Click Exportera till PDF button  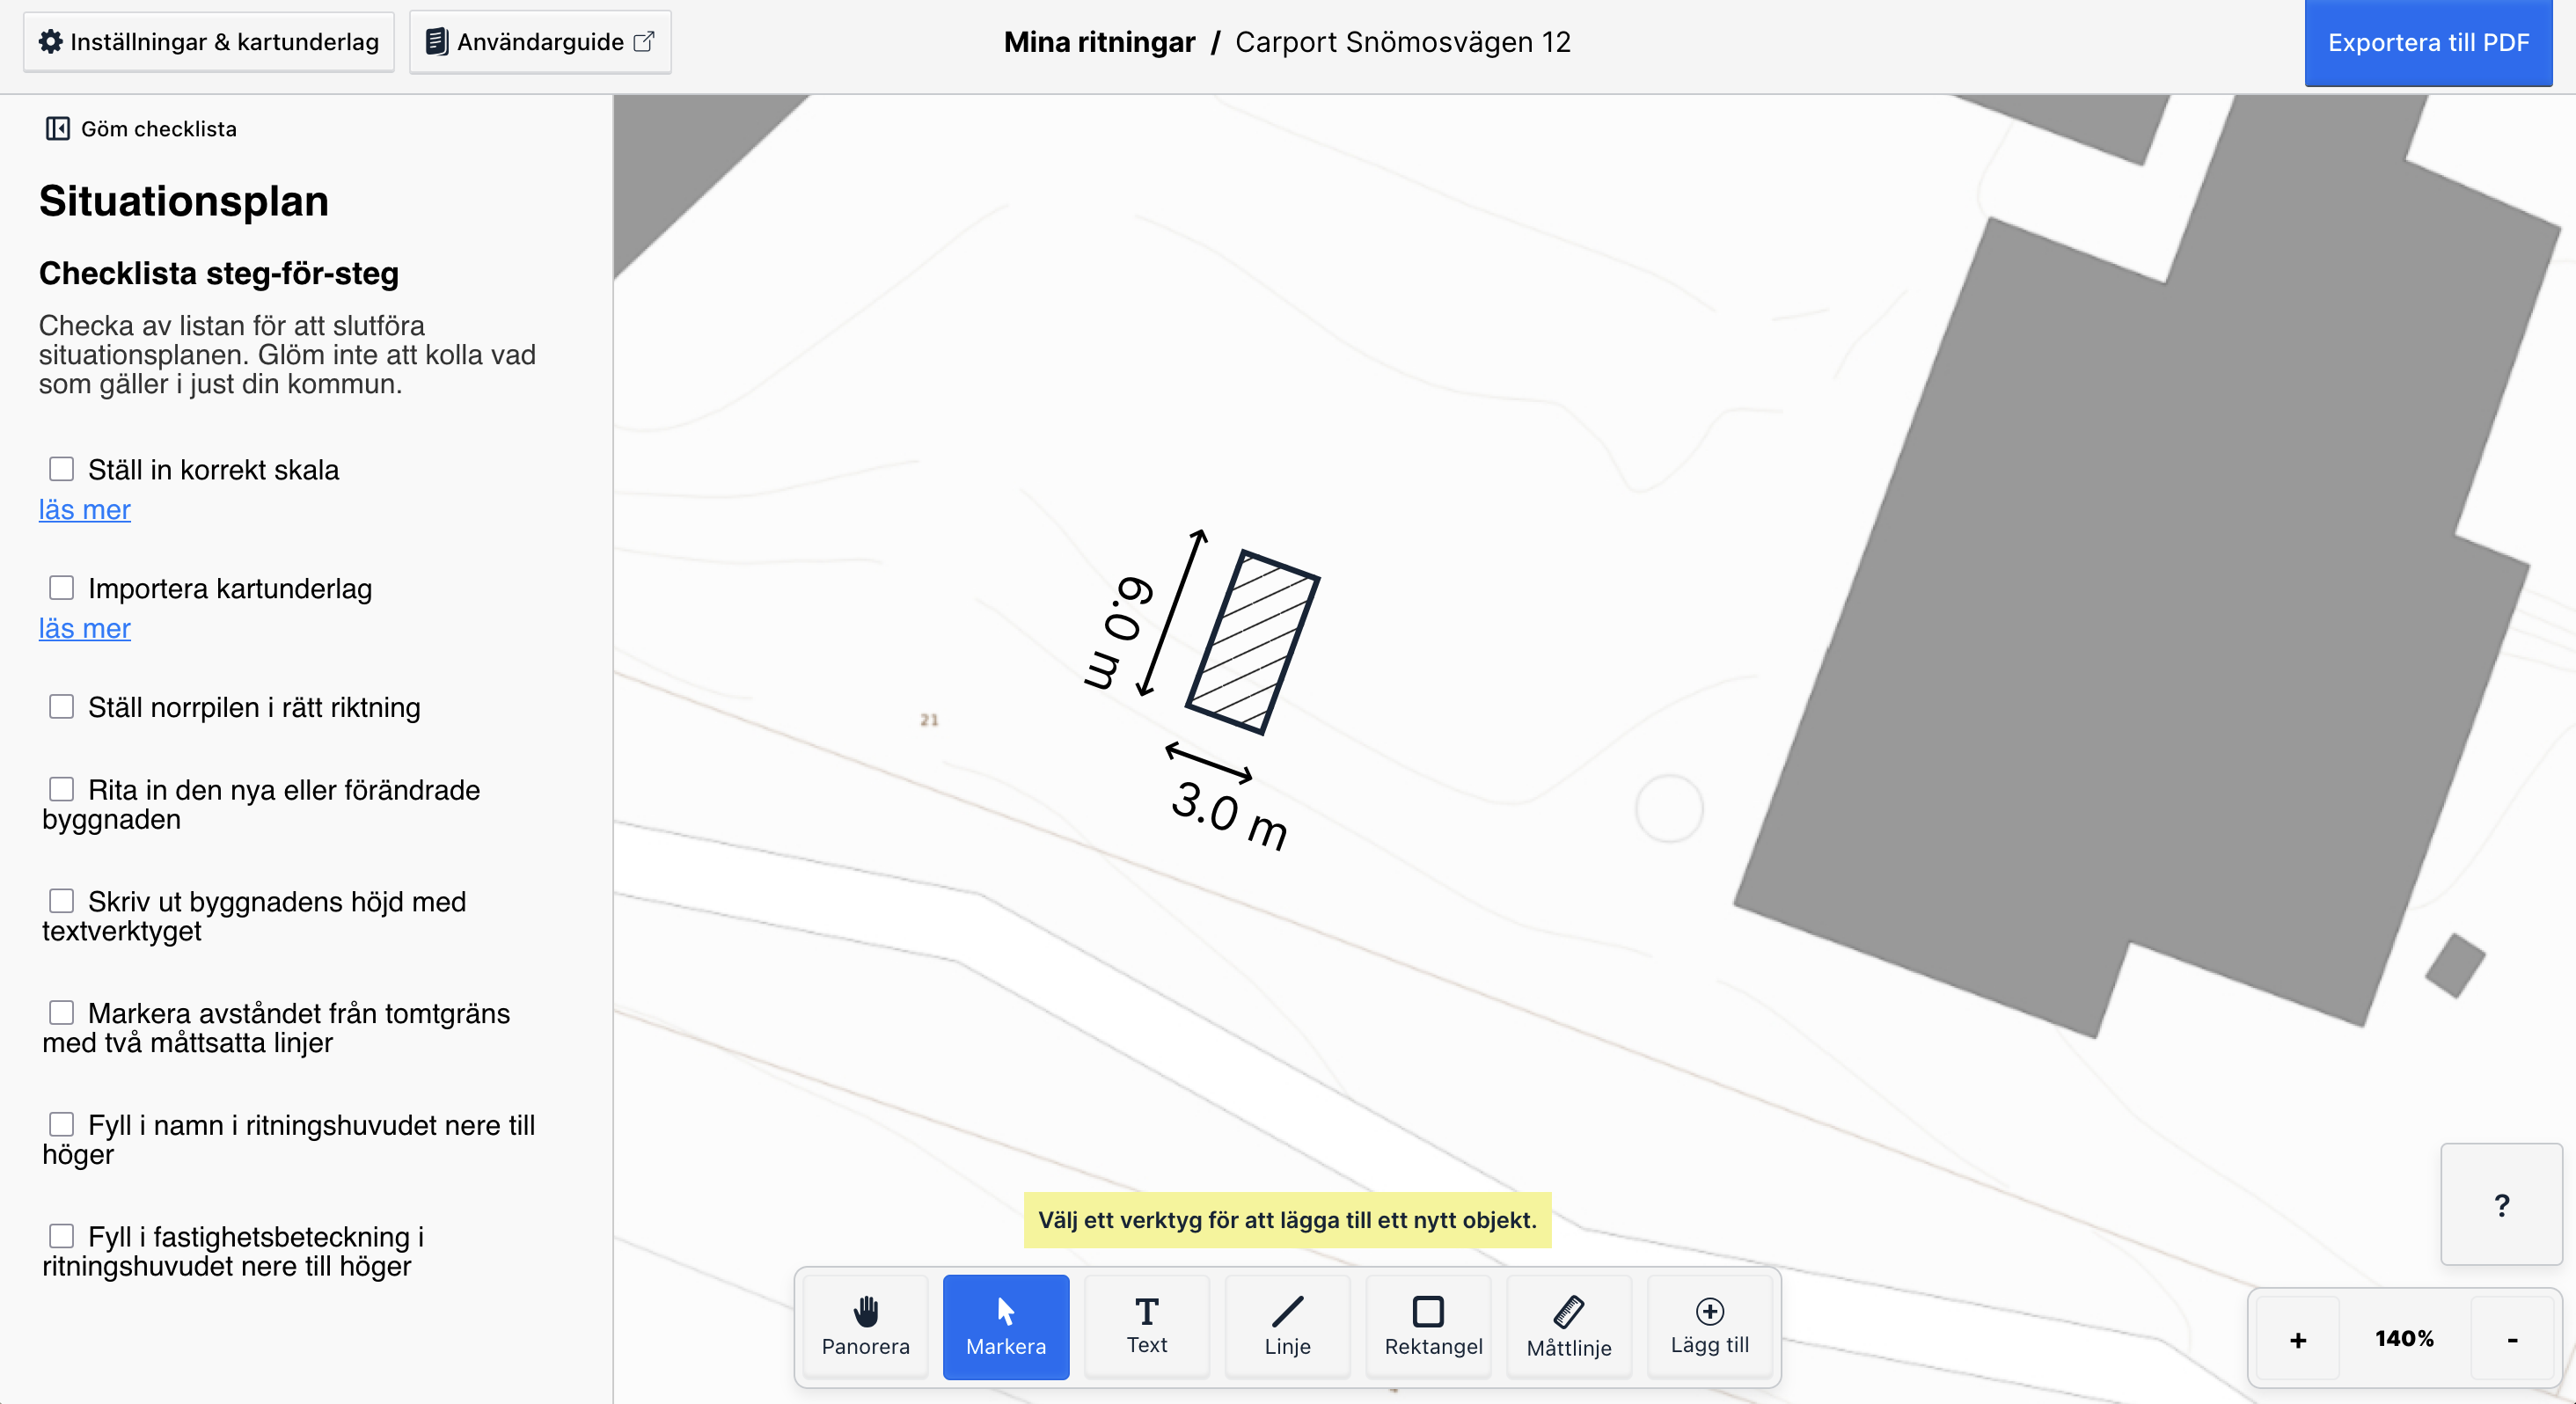pyautogui.click(x=2427, y=43)
